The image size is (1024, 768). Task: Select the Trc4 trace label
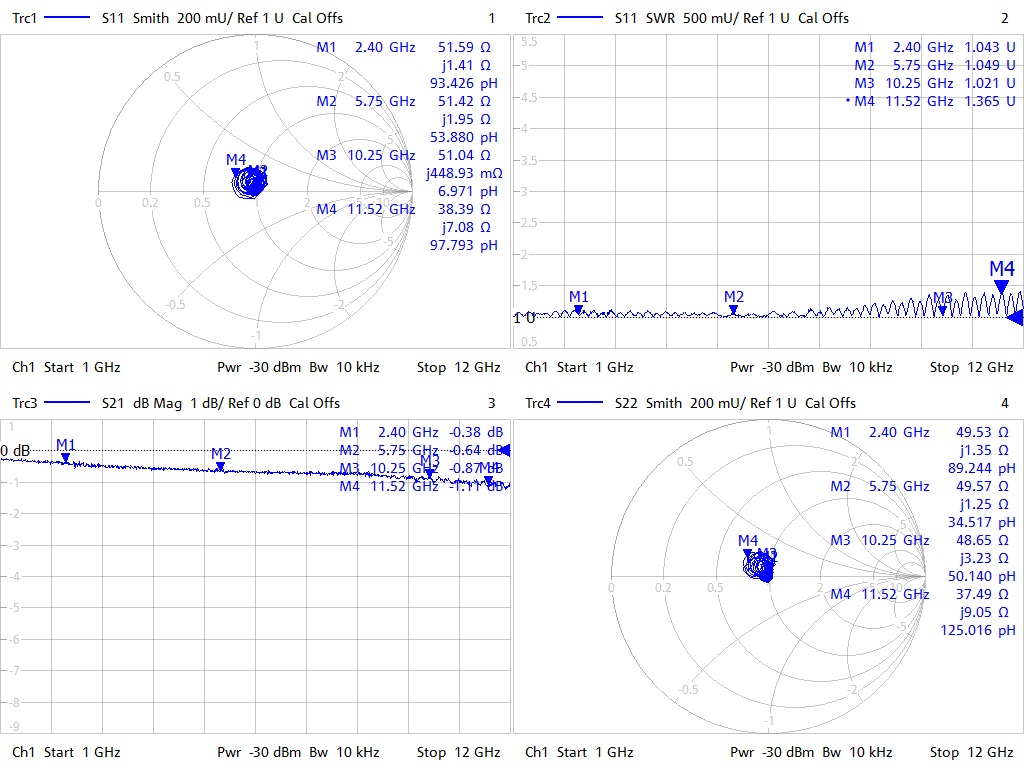(x=538, y=403)
